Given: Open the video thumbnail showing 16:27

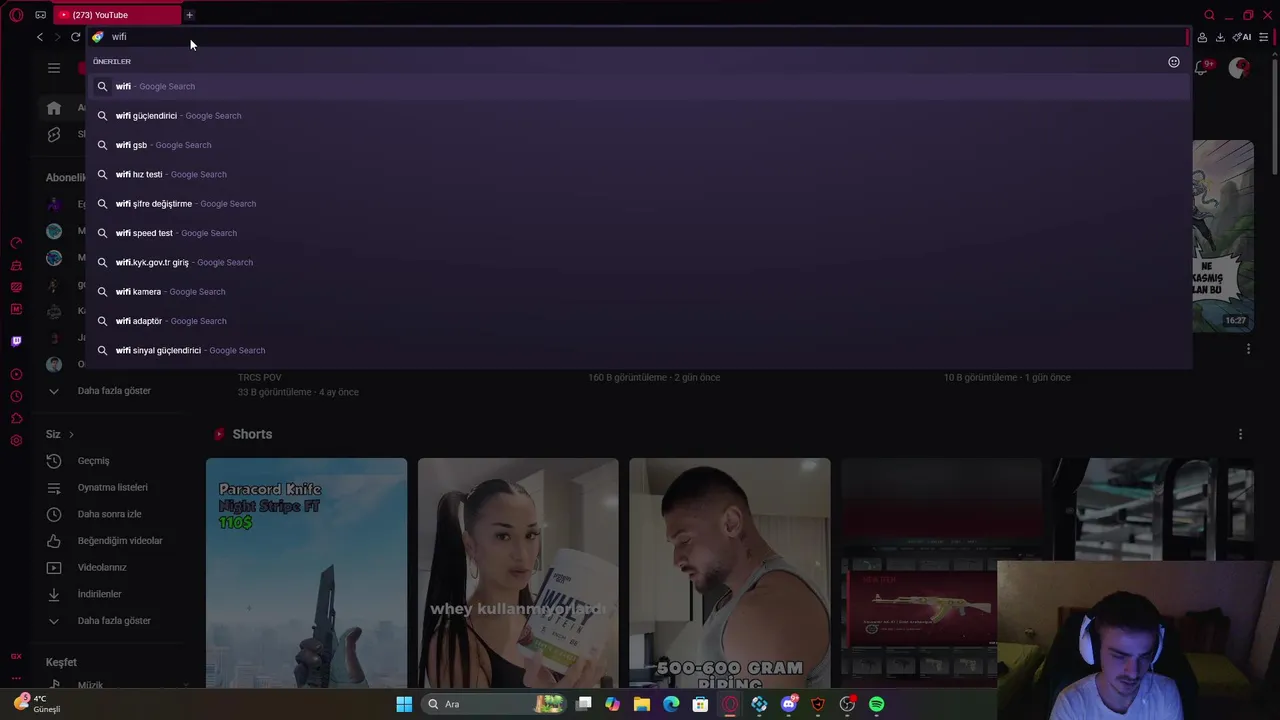Looking at the screenshot, I should point(1222,236).
